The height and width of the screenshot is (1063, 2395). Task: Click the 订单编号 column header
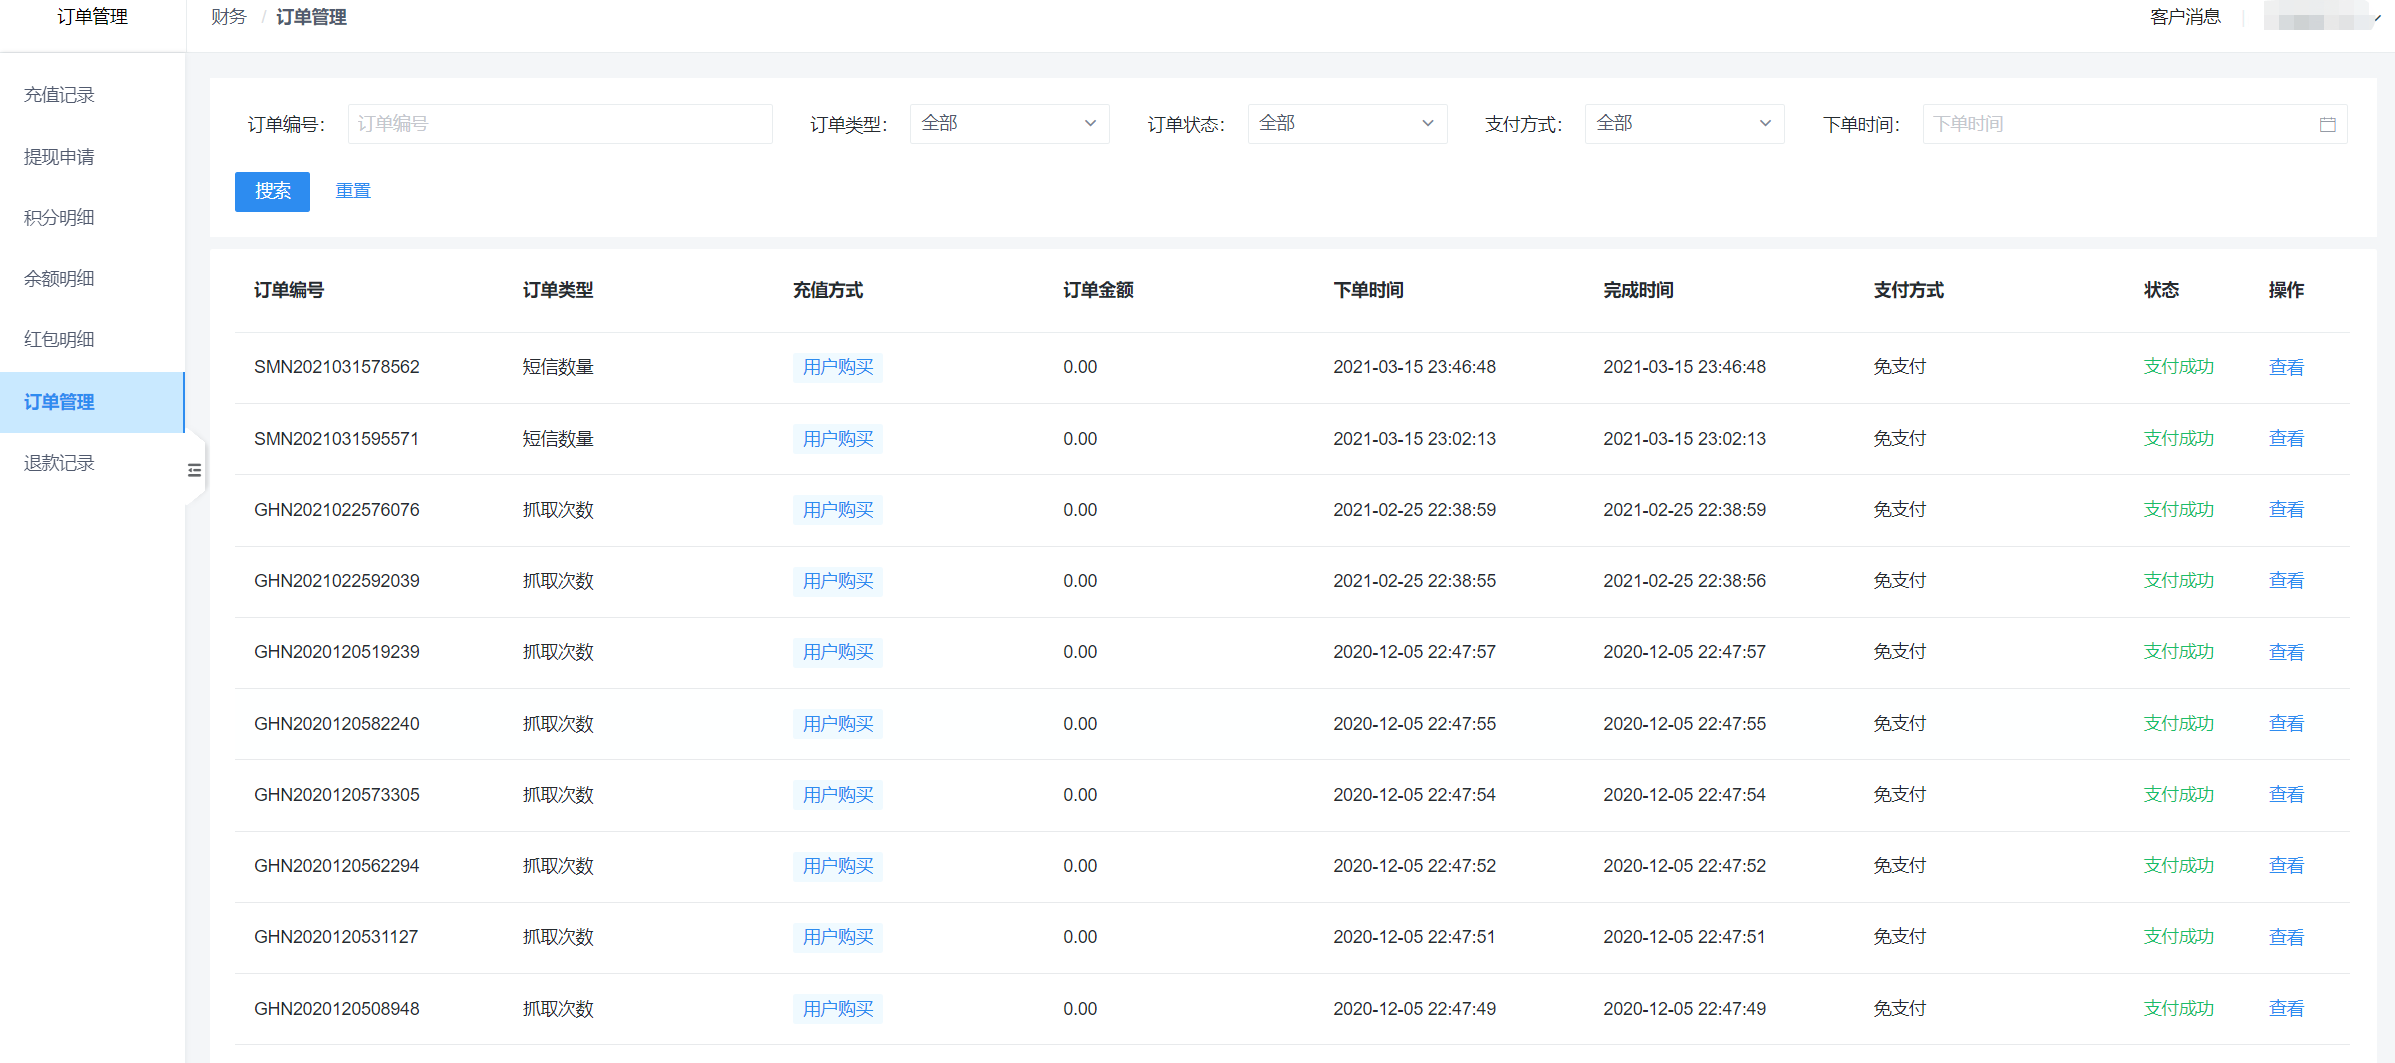pos(289,290)
